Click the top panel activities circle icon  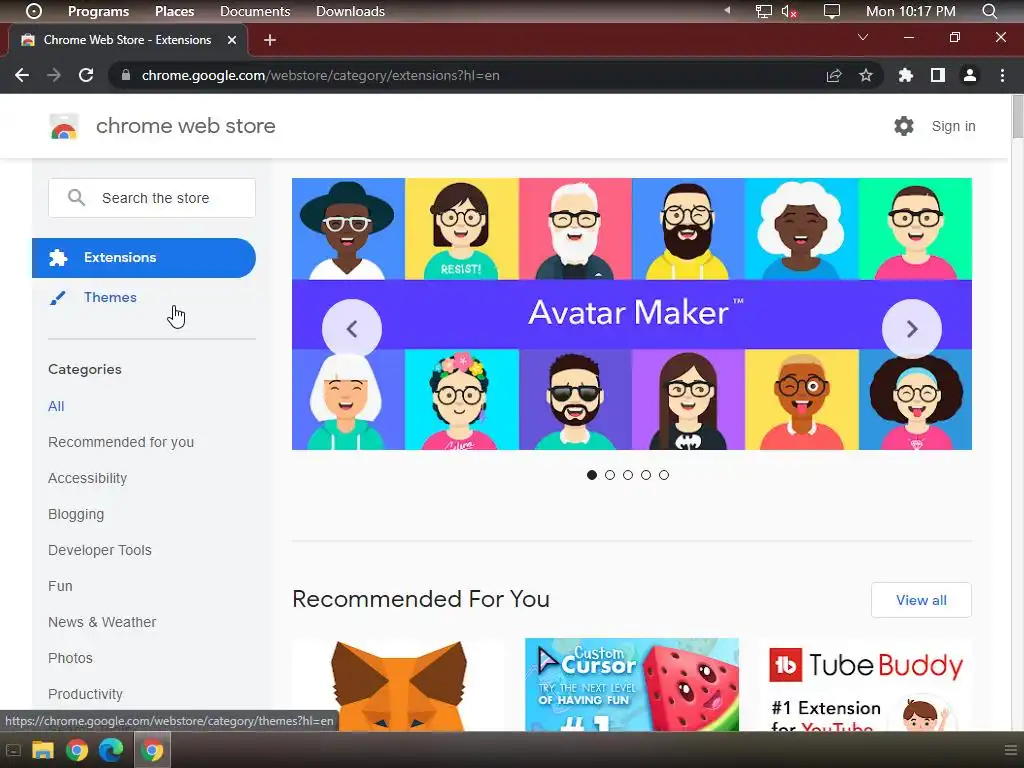[34, 11]
